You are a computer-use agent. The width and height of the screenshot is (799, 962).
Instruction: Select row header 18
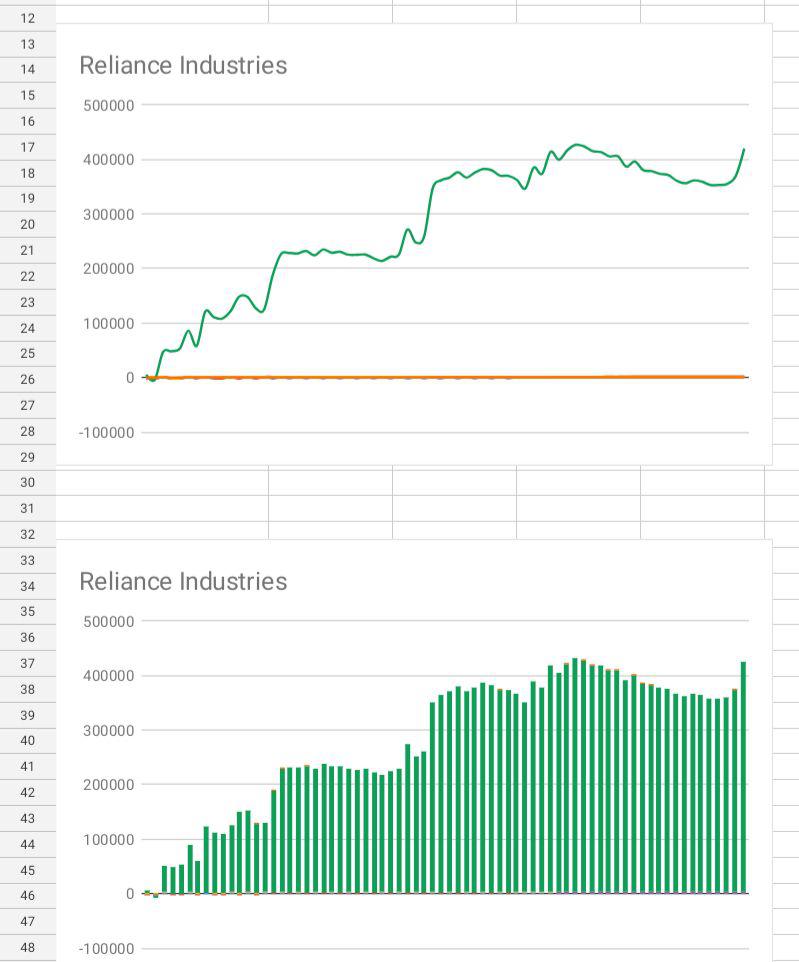[x=28, y=173]
